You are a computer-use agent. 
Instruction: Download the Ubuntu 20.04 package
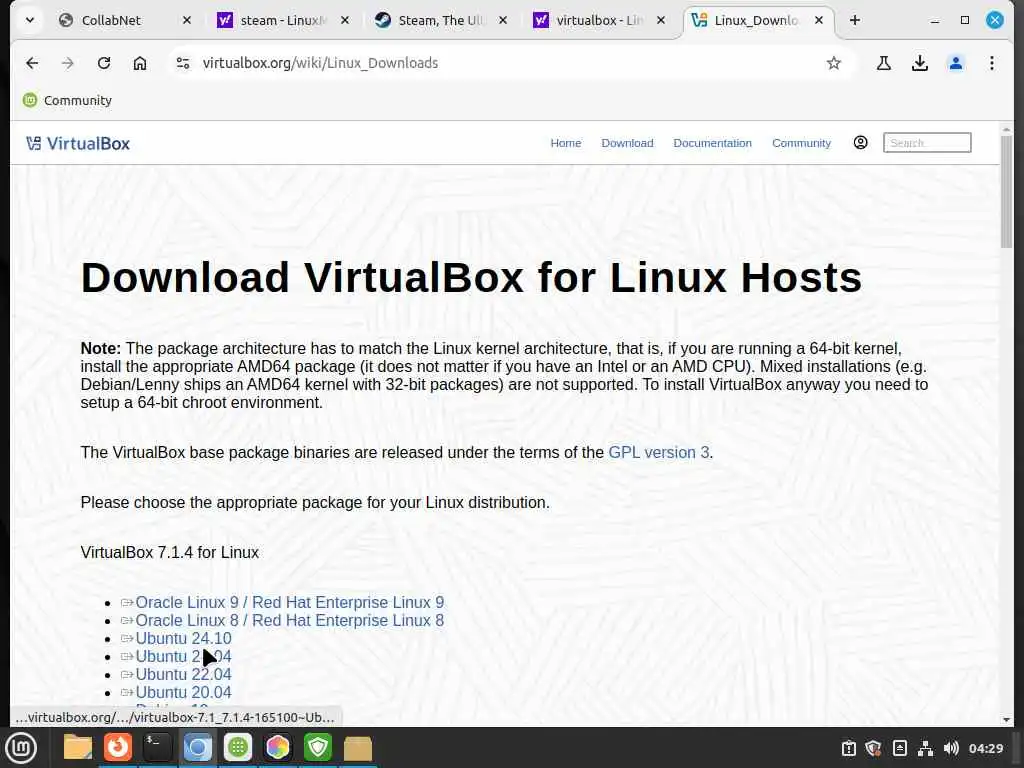[x=183, y=692]
